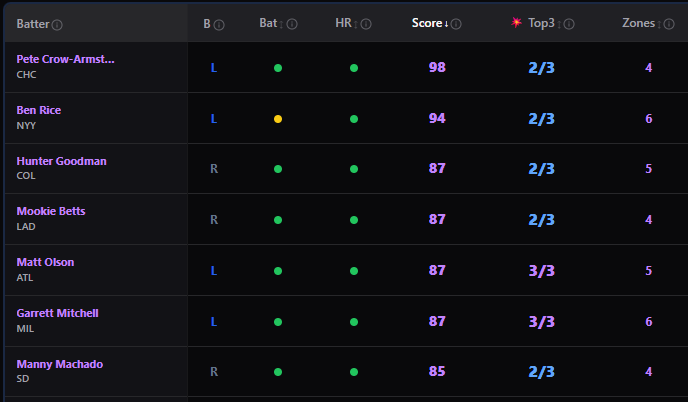Image resolution: width=688 pixels, height=402 pixels.
Task: Click Hunter Goodman's Zones value 5
Action: point(649,169)
